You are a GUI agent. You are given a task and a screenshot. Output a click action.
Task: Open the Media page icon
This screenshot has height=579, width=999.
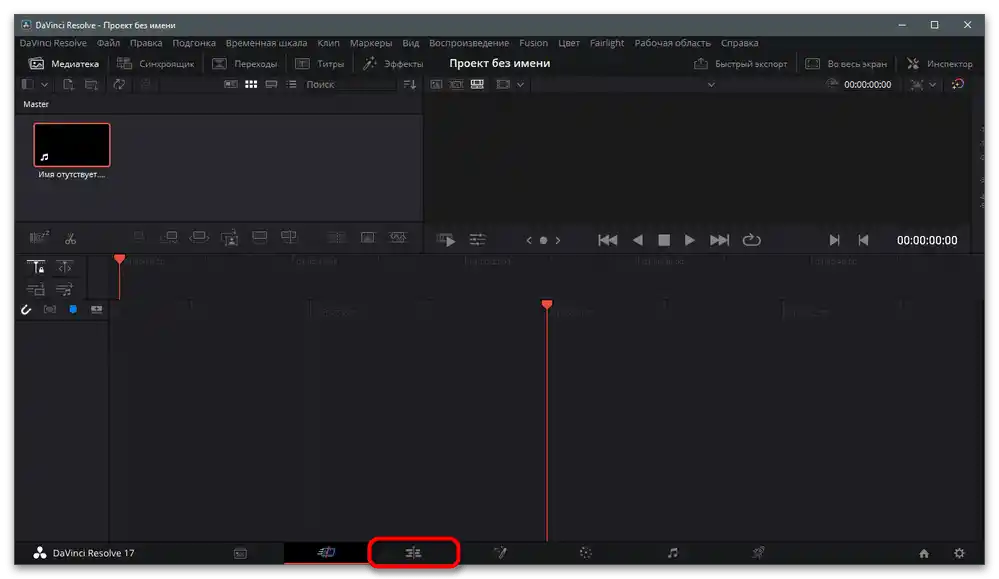pos(240,553)
